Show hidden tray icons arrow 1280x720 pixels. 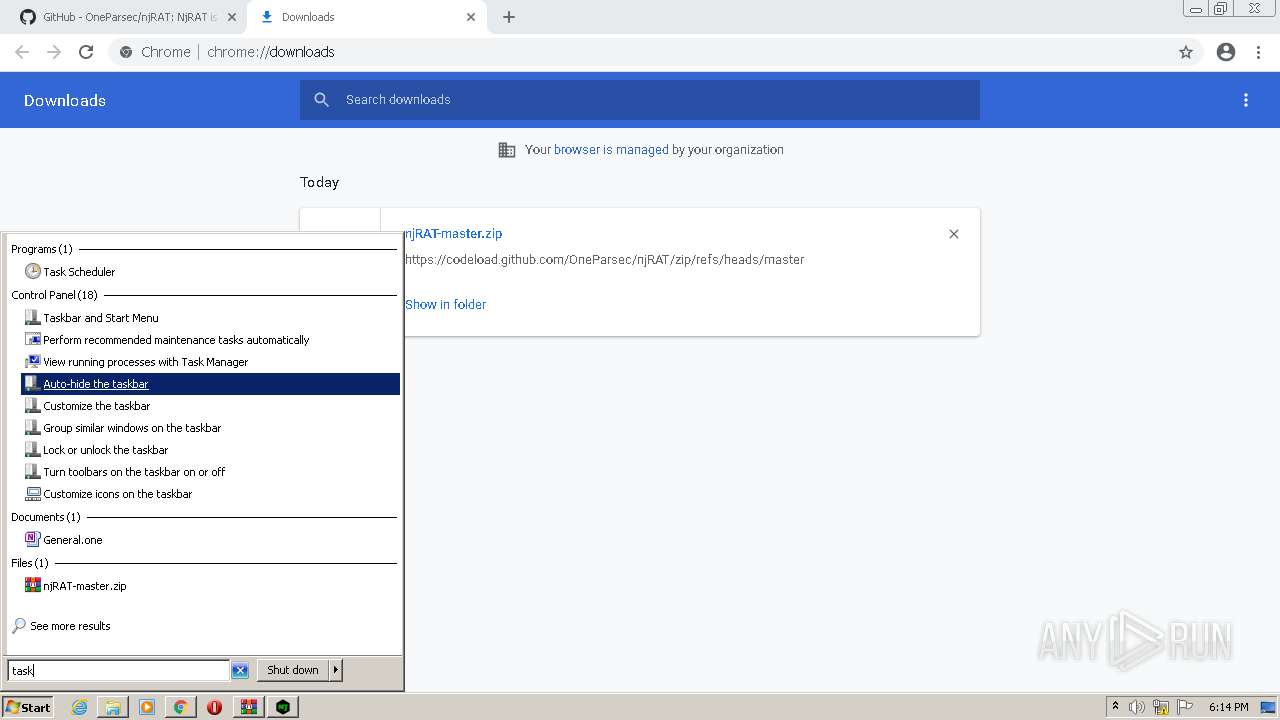pyautogui.click(x=1115, y=707)
